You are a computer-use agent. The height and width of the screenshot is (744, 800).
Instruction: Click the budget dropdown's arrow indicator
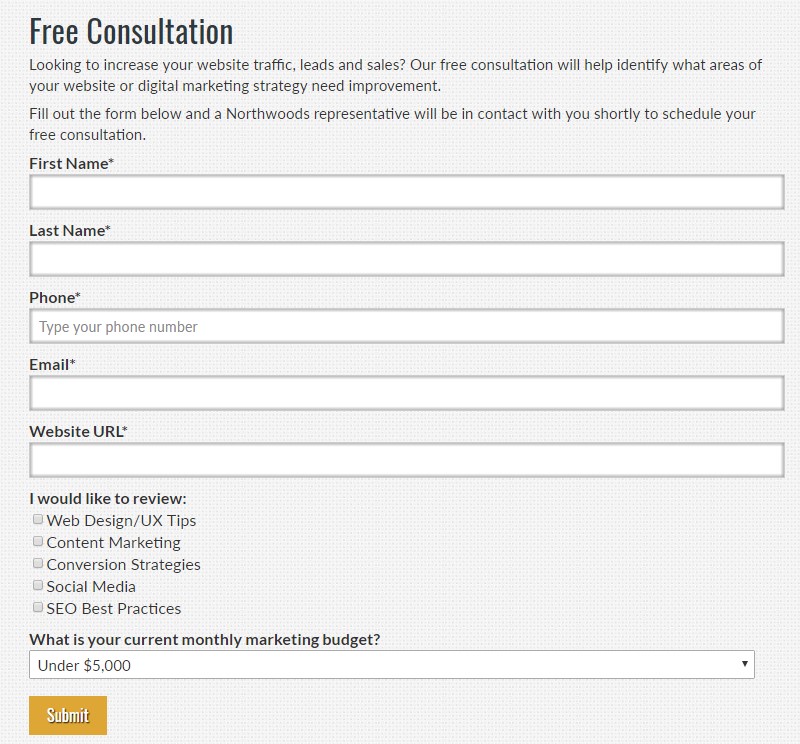pos(745,664)
